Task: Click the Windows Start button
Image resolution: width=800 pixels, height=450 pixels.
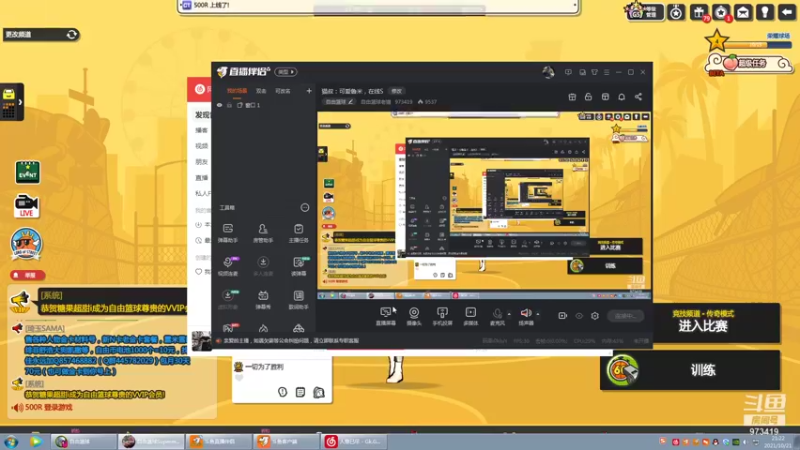Action: 11,441
